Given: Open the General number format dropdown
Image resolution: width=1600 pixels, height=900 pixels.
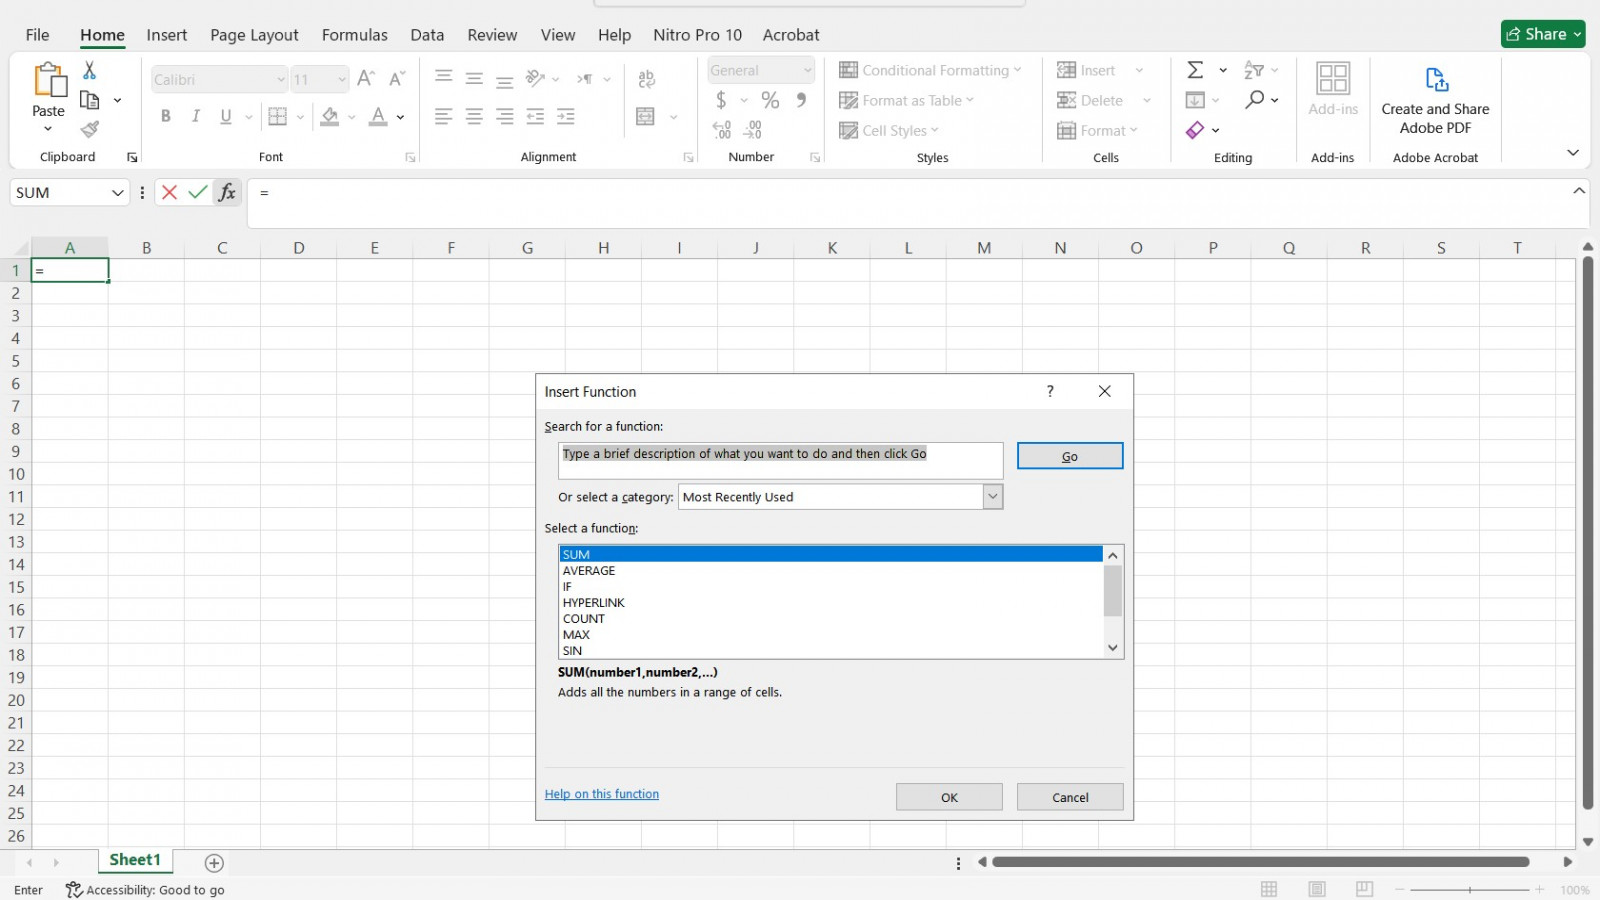Looking at the screenshot, I should [x=807, y=70].
